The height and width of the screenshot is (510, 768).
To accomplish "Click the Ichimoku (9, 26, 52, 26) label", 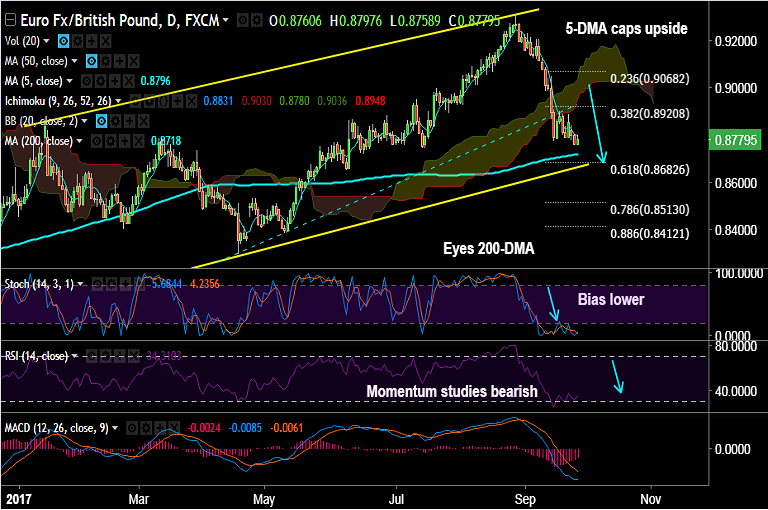I will click(x=58, y=101).
